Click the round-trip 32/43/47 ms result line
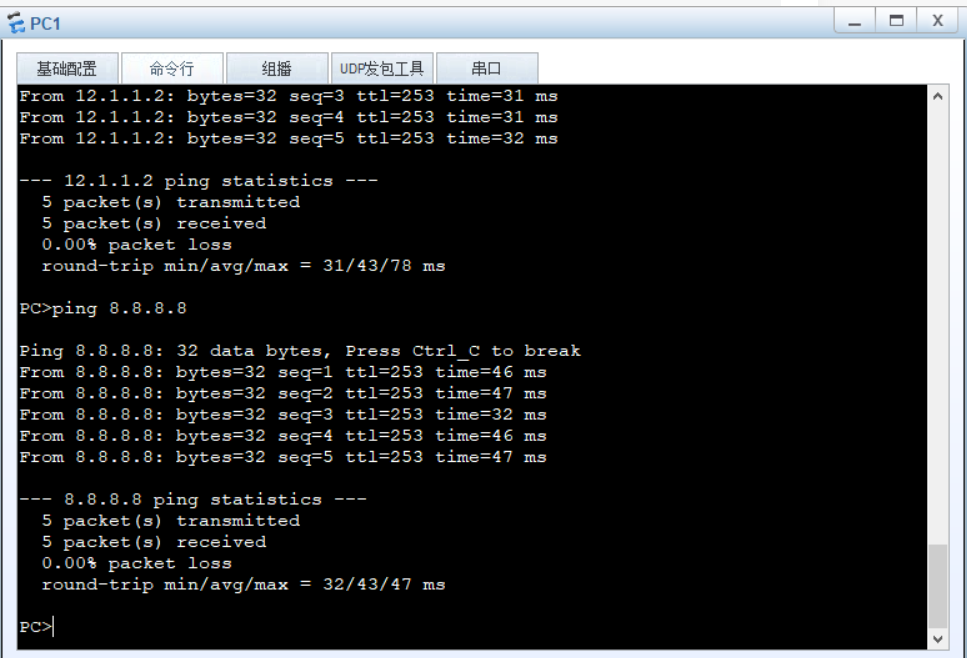Screen dimensions: 967x658 click(x=243, y=584)
